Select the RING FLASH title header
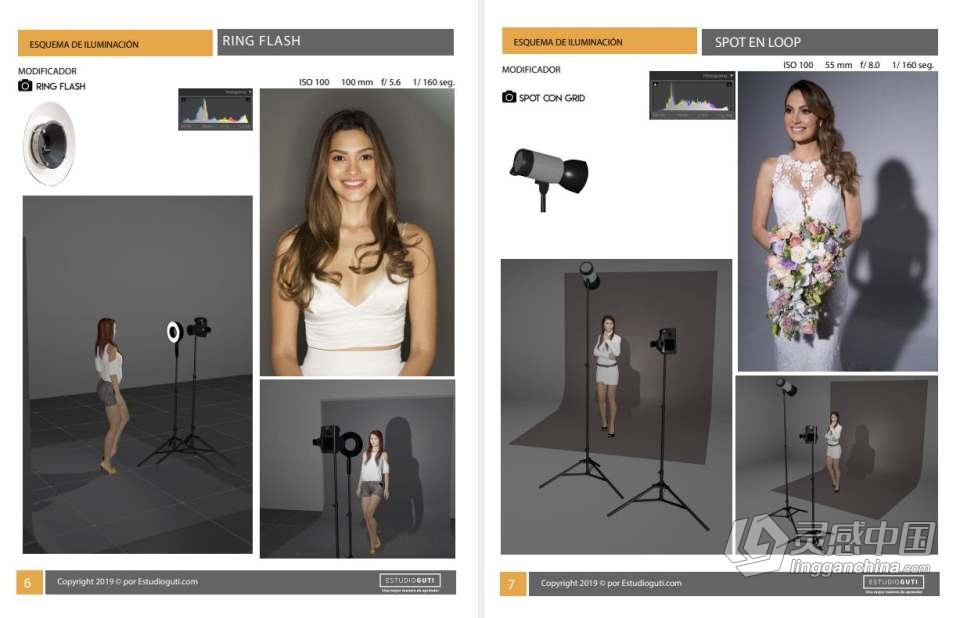 (336, 42)
